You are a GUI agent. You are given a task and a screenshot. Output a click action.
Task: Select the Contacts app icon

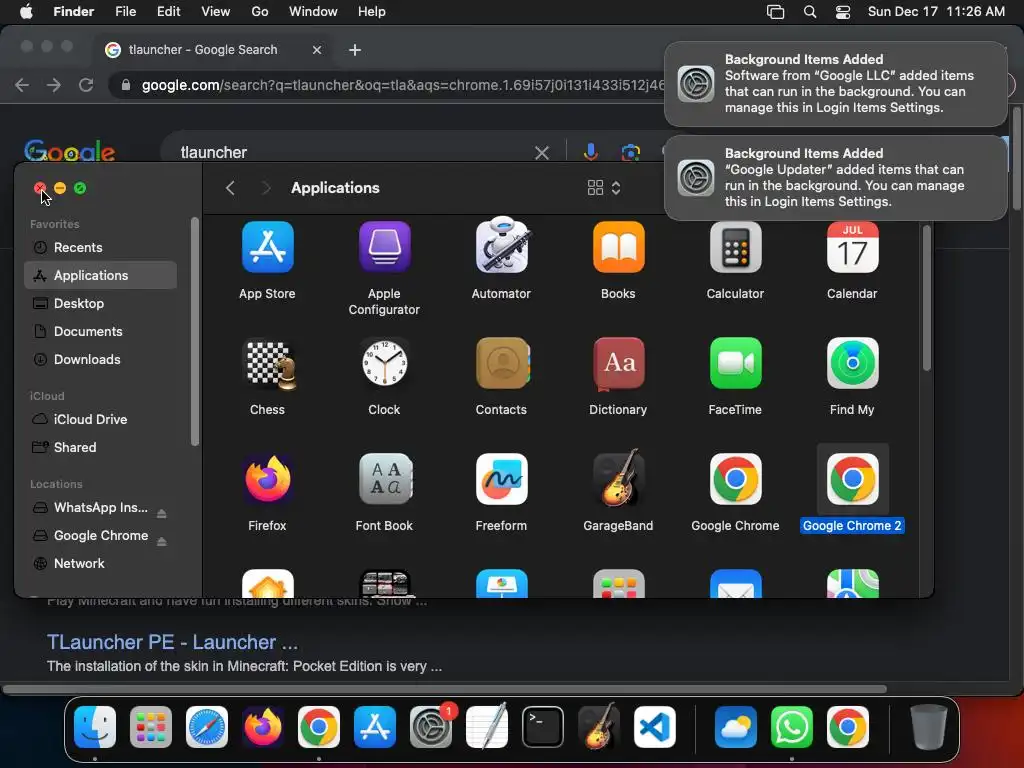pos(501,363)
